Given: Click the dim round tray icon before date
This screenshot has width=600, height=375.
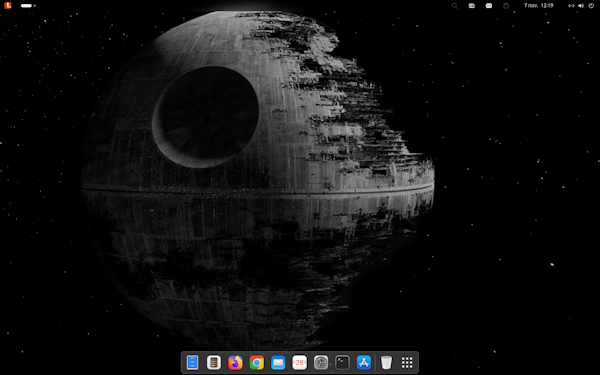Looking at the screenshot, I should click(x=506, y=6).
